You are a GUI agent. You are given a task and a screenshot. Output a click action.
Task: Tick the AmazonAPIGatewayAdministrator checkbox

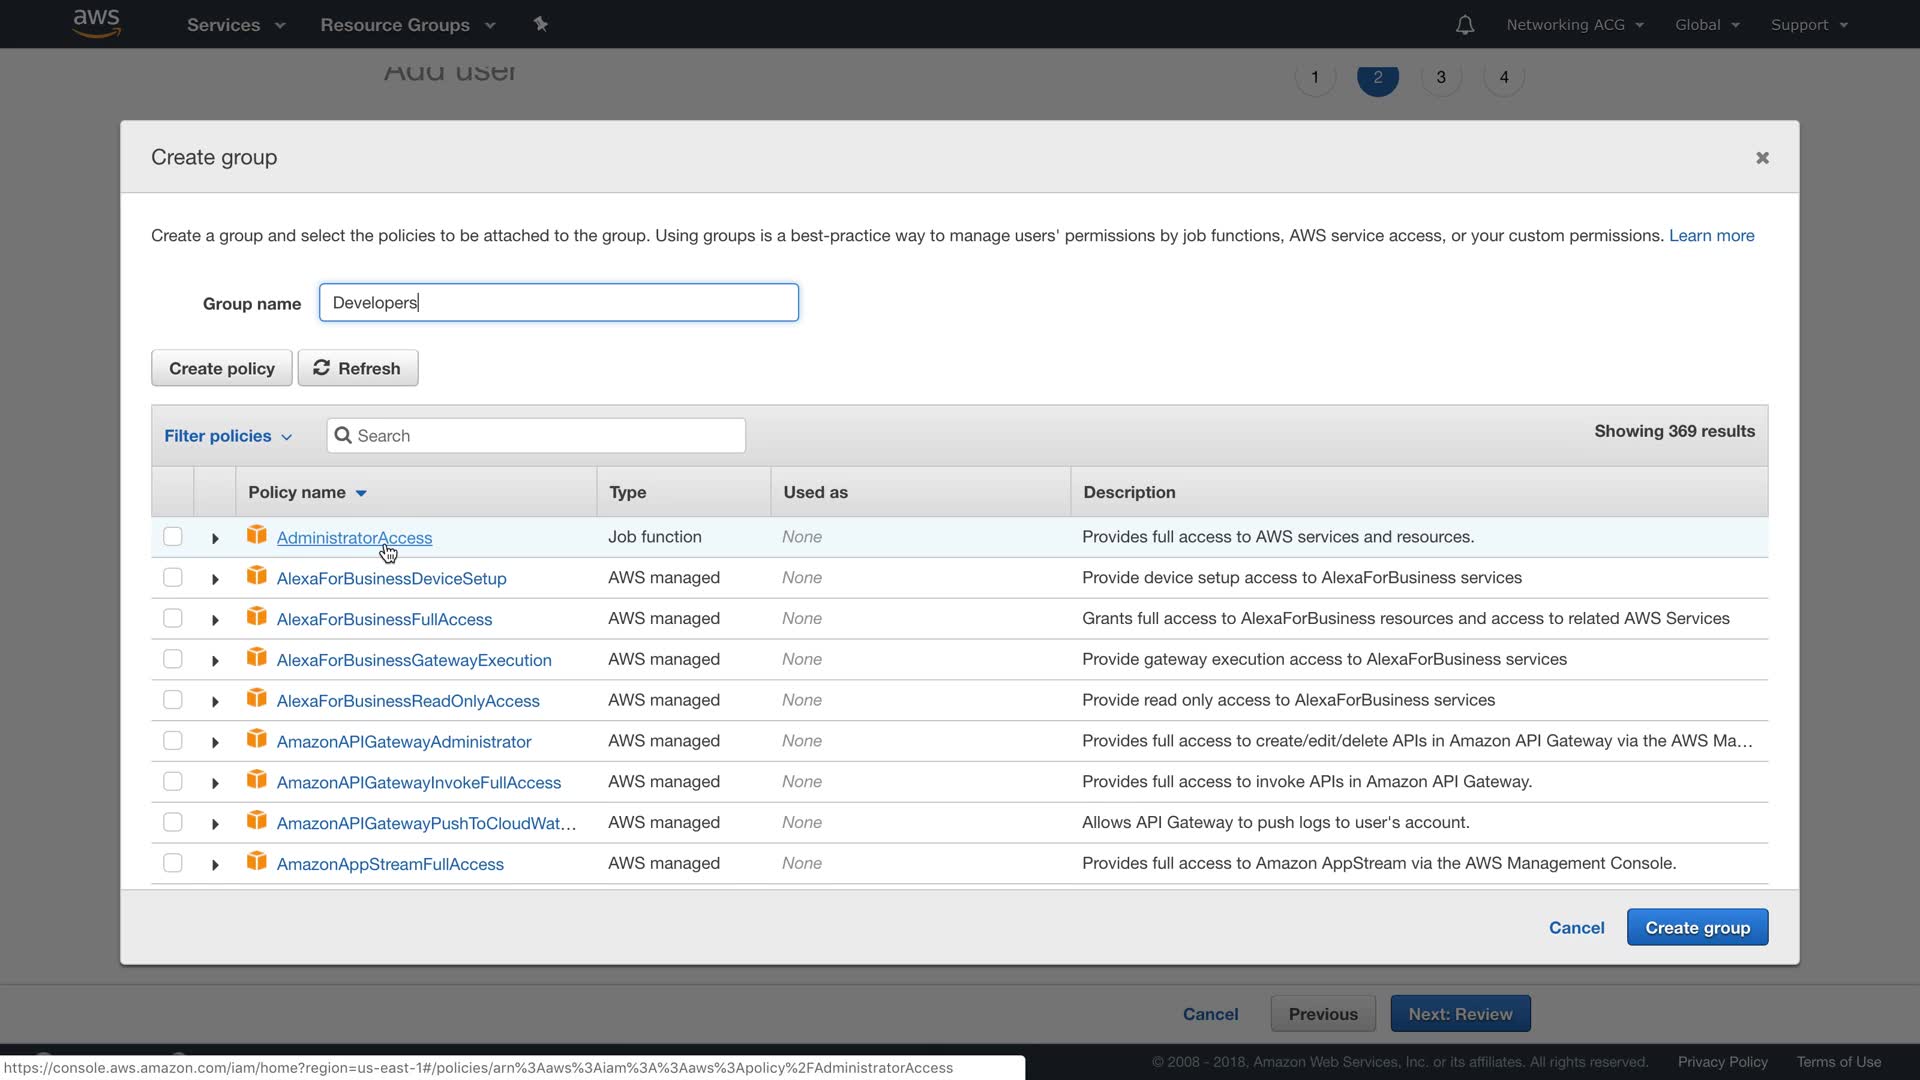coord(173,740)
